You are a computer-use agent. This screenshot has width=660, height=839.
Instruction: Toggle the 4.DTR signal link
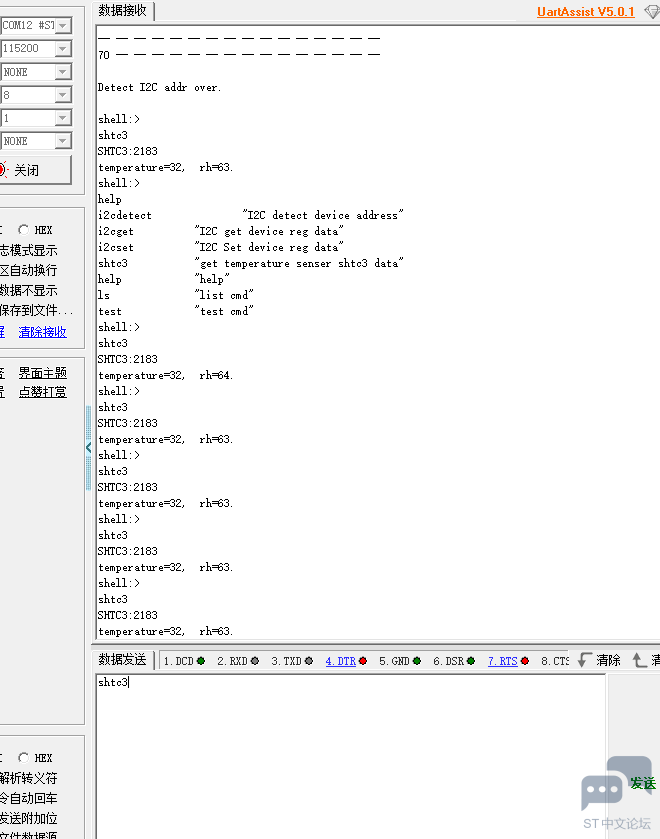(340, 661)
